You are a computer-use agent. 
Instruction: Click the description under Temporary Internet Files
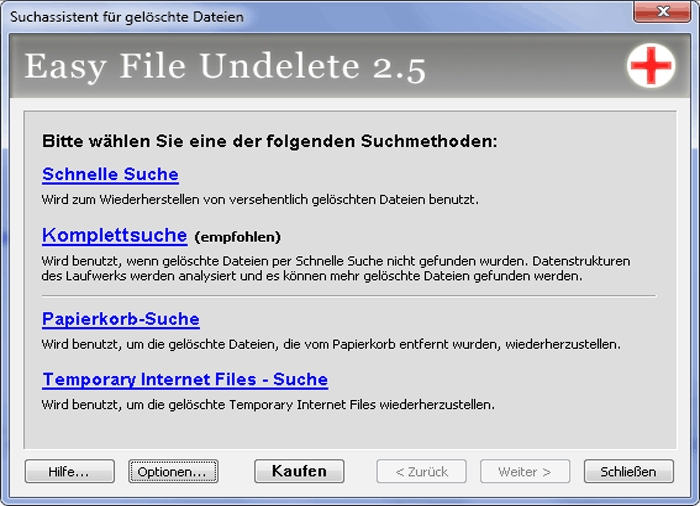click(x=268, y=405)
